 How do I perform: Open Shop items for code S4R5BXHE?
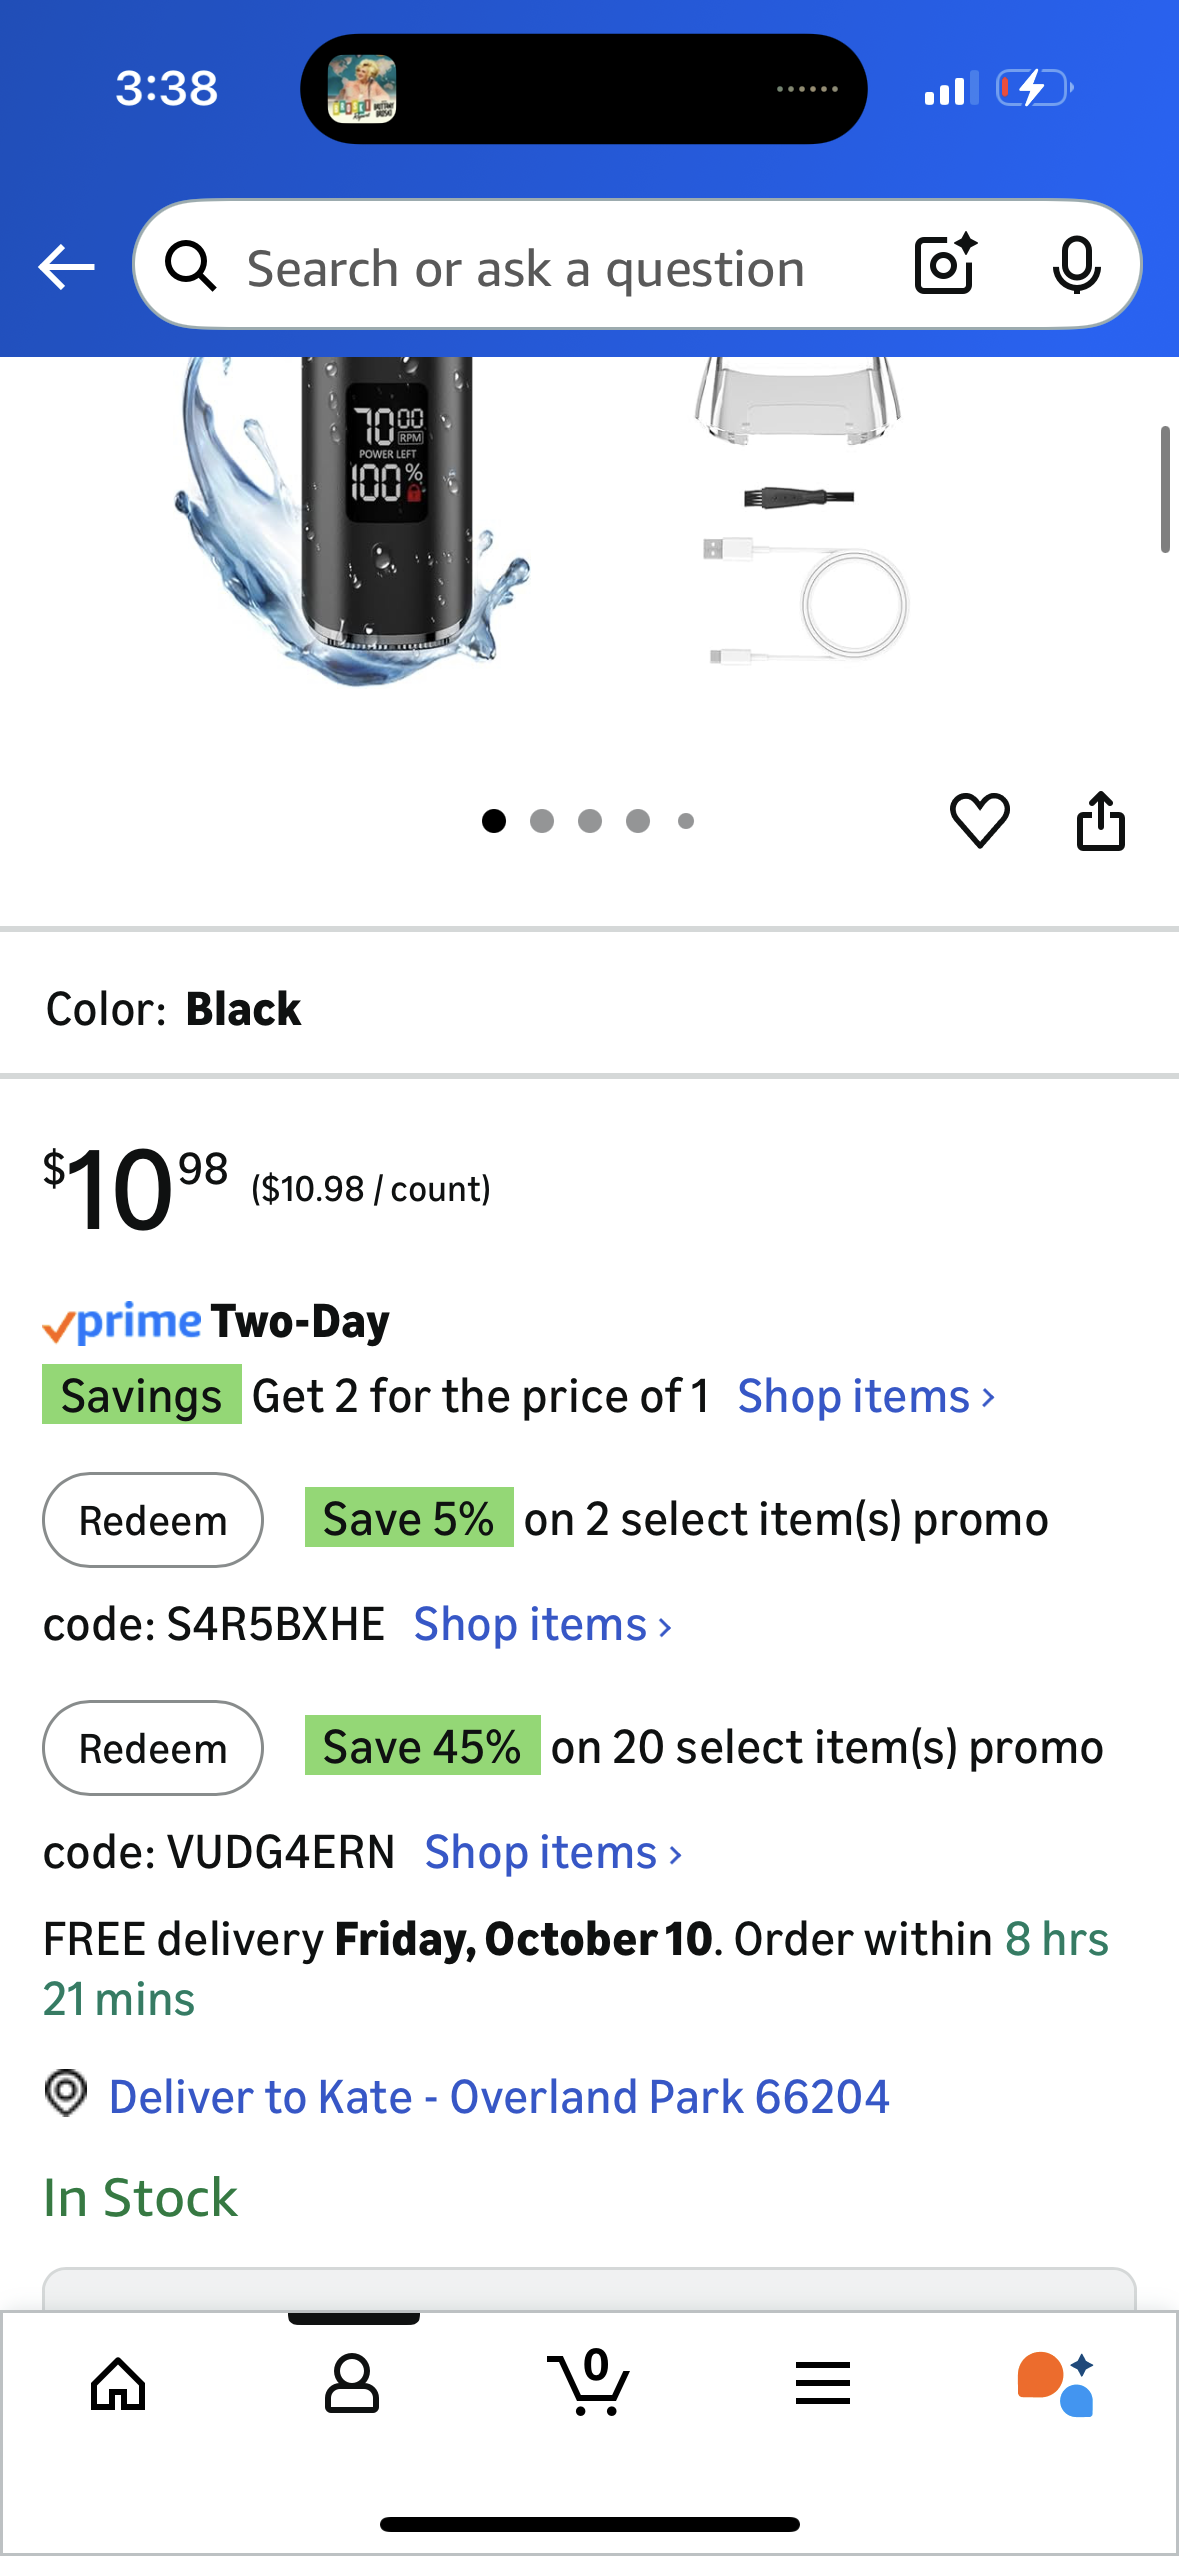543,1624
